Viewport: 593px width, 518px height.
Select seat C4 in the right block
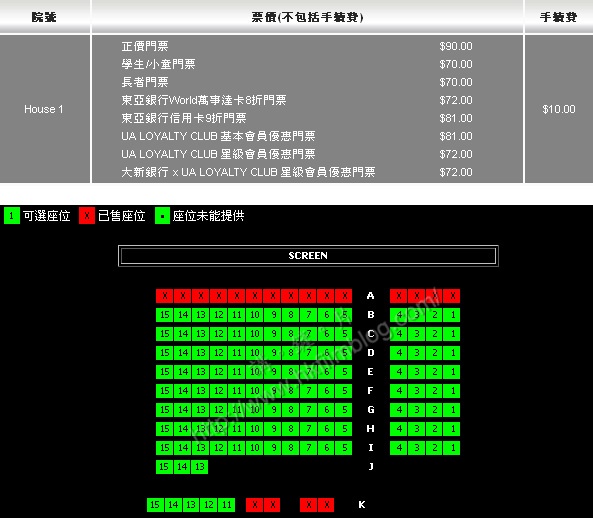399,334
